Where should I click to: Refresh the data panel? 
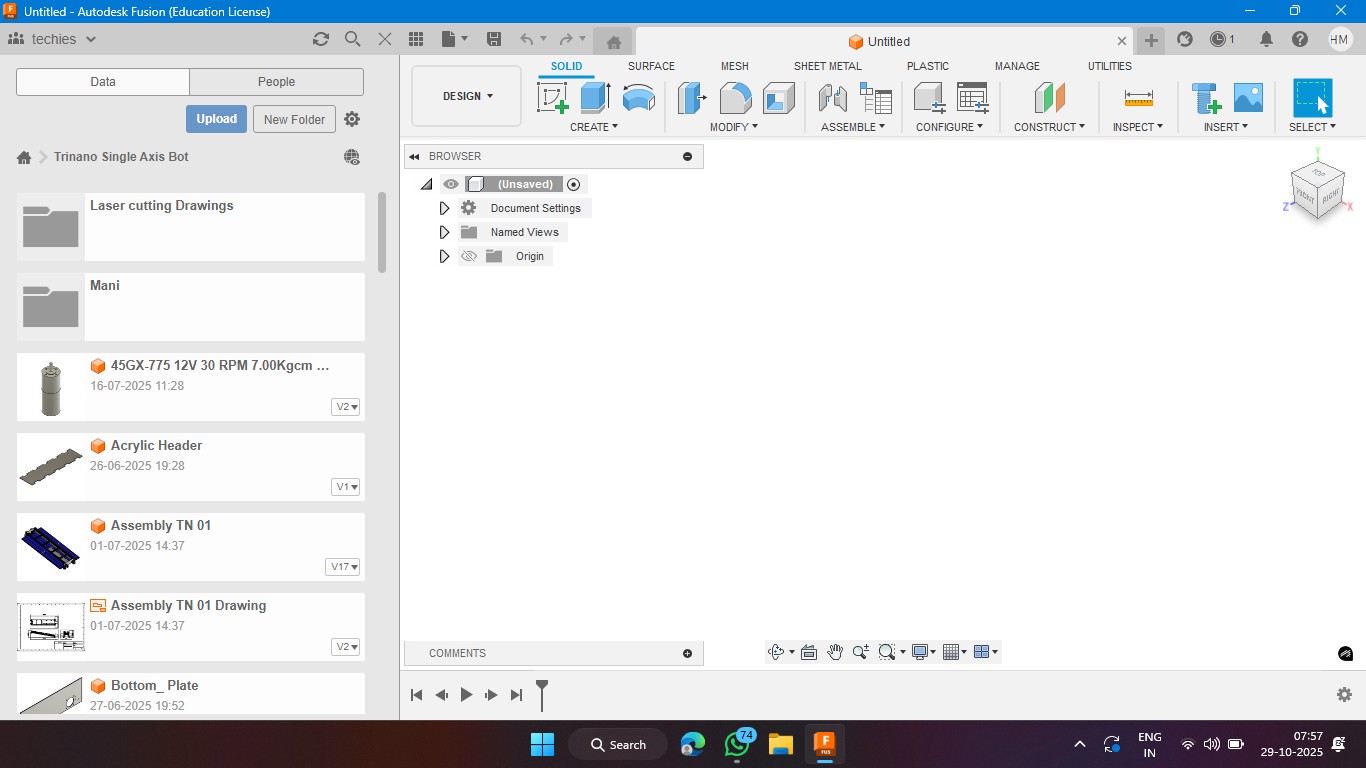pos(320,39)
